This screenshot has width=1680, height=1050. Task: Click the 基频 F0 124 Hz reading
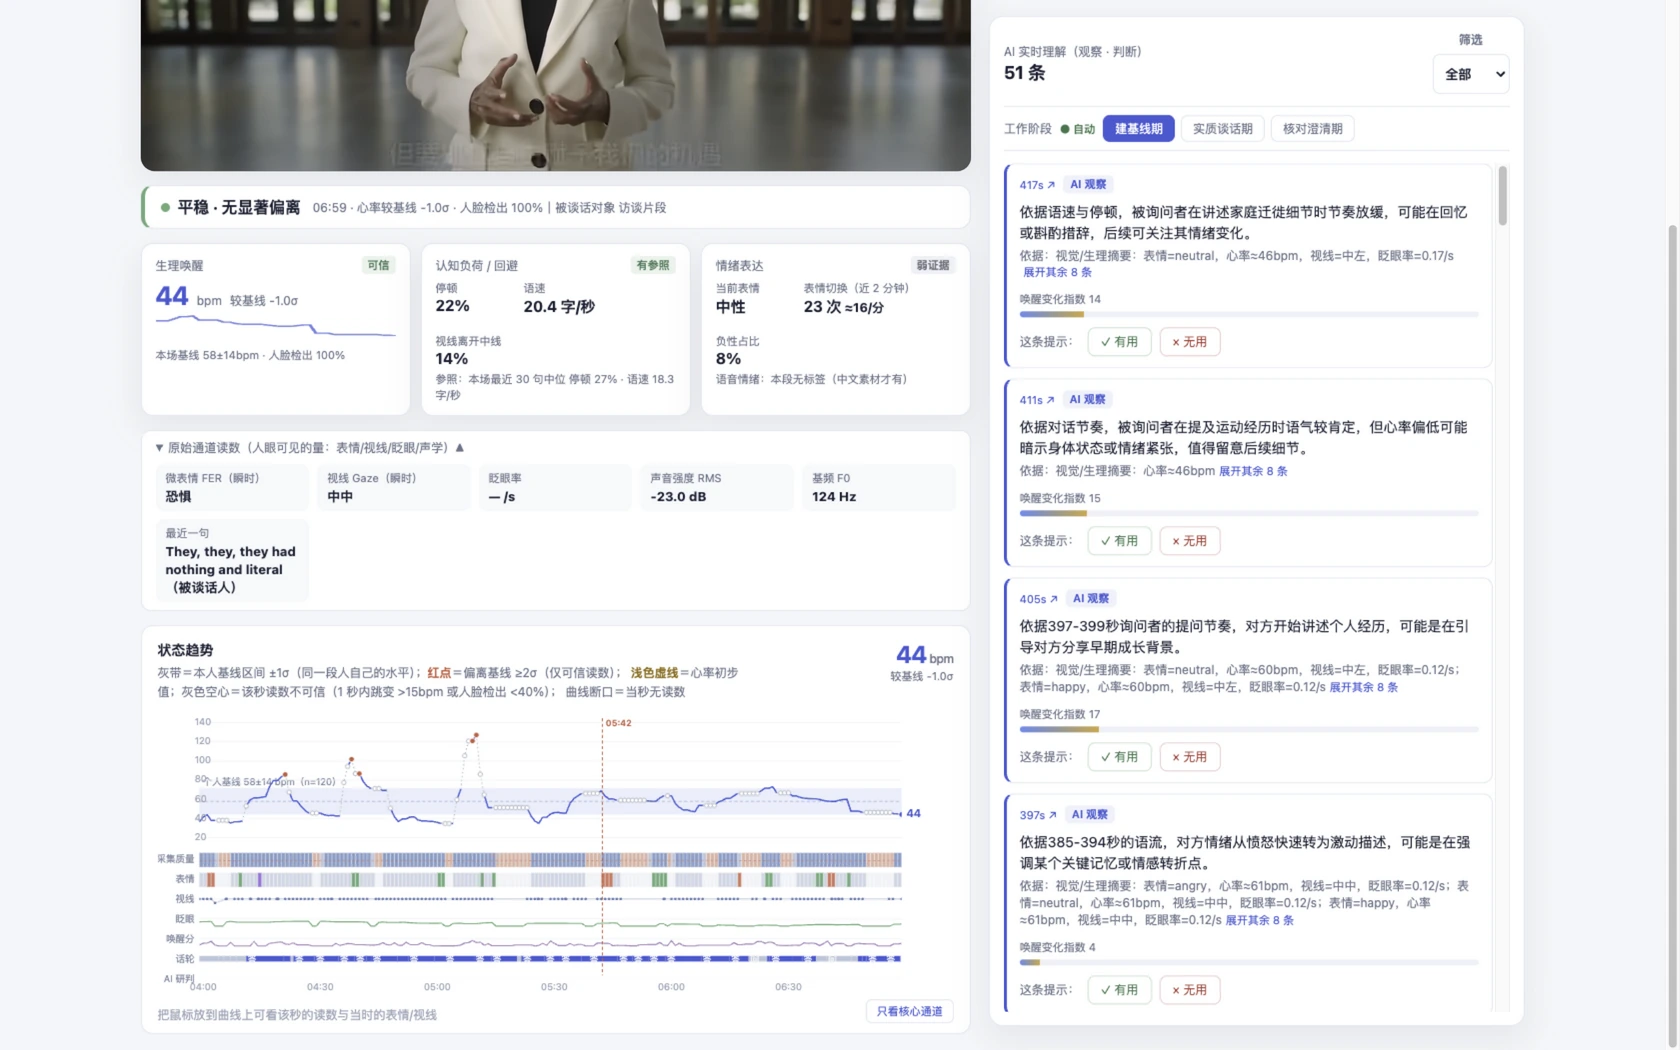[878, 488]
